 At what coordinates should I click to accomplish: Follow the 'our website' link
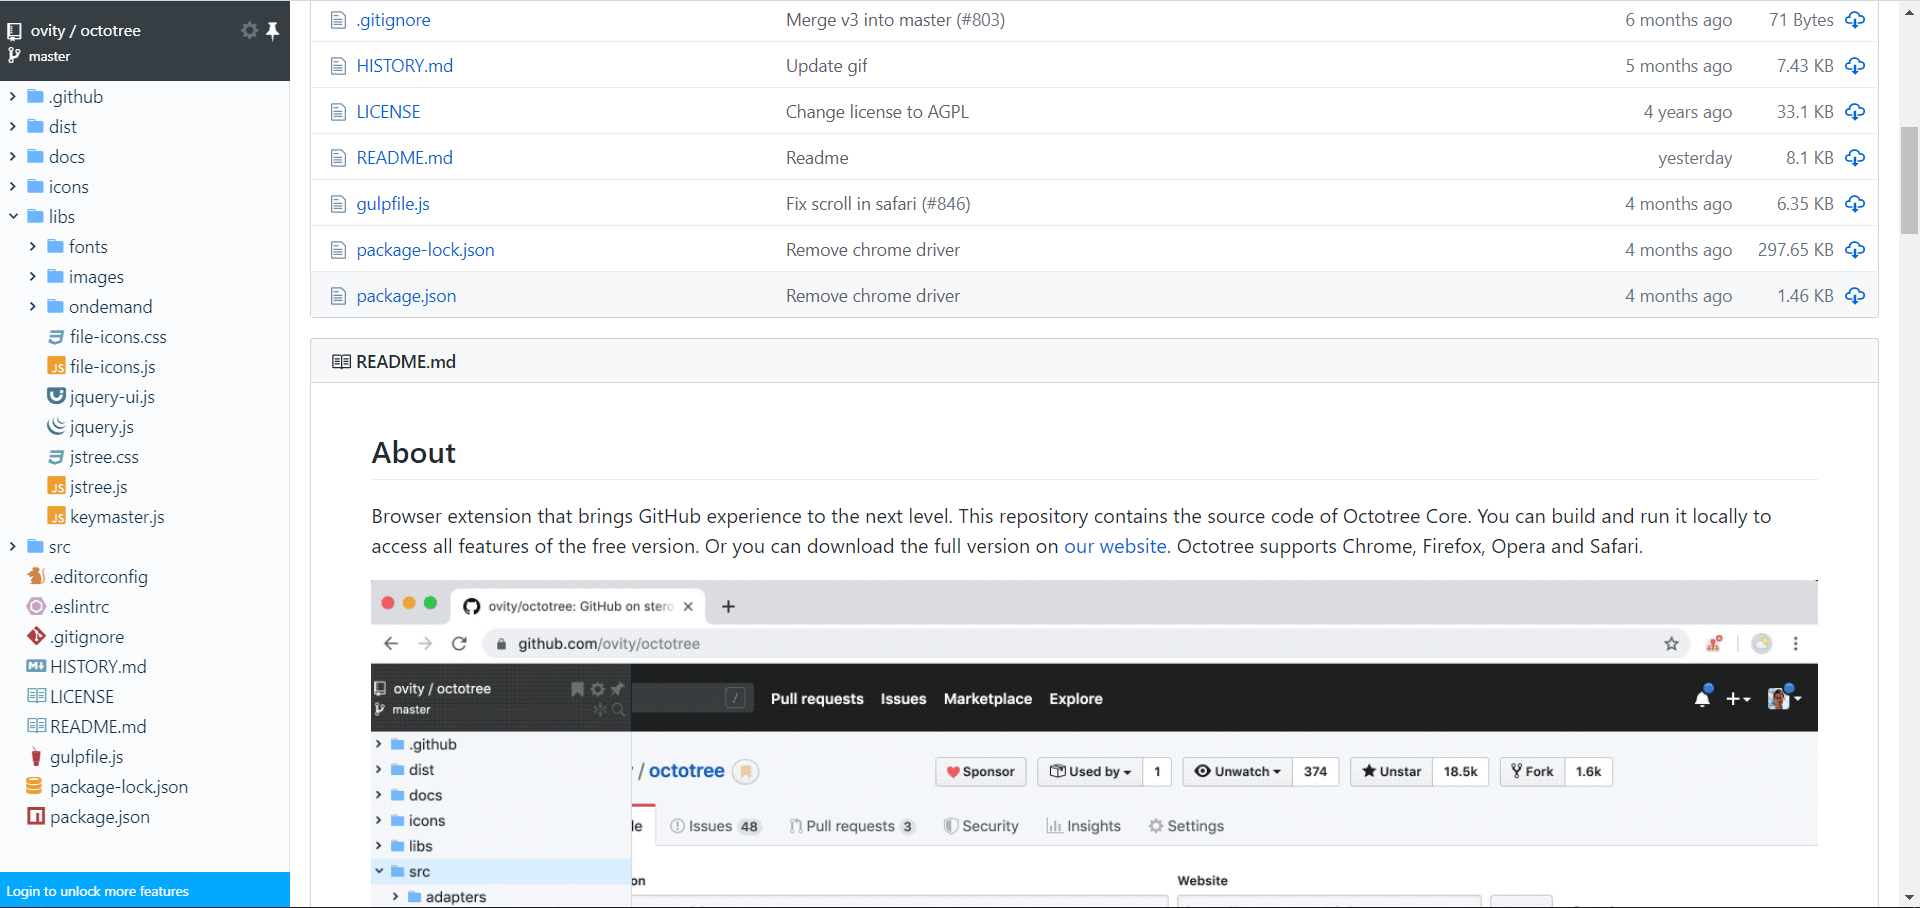click(x=1114, y=547)
